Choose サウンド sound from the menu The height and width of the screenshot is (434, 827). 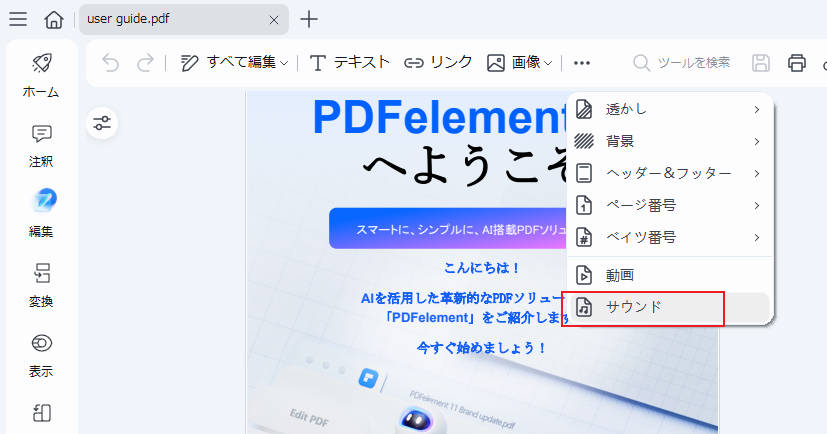click(670, 307)
